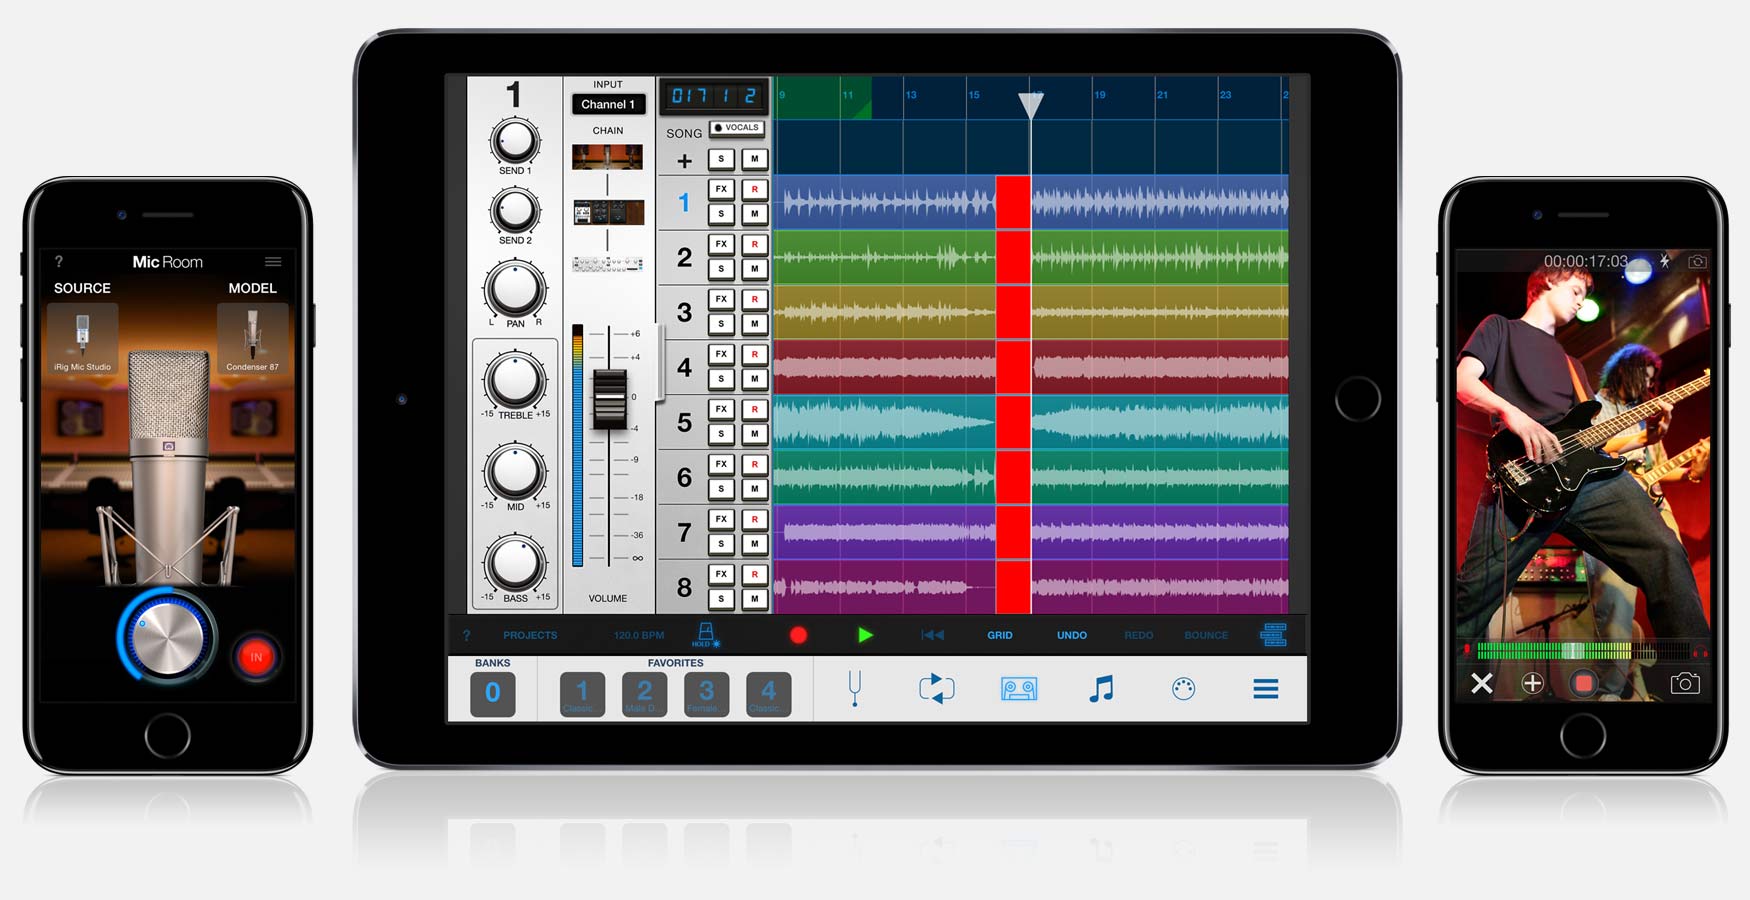This screenshot has width=1750, height=900.
Task: Open the tuner fork tool
Action: click(x=854, y=688)
